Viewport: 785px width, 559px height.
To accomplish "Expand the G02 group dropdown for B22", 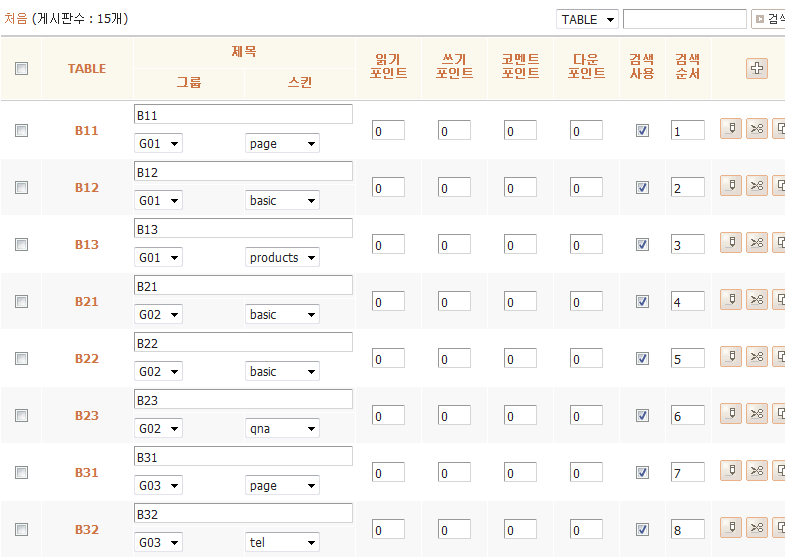I will coord(159,372).
